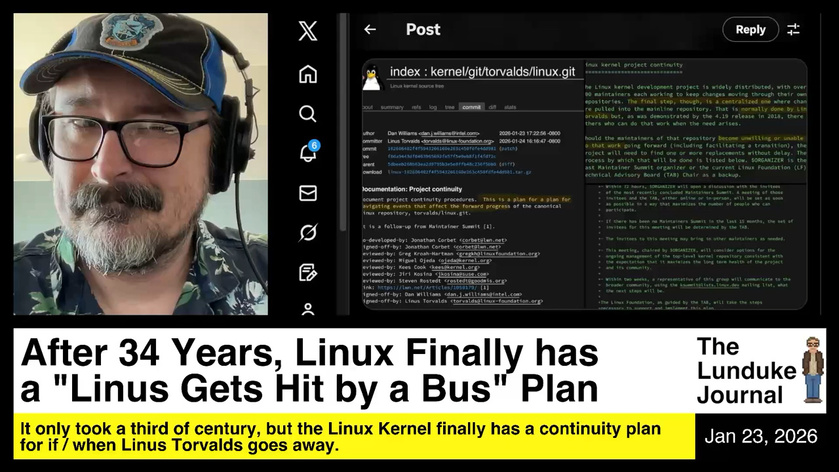The image size is (839, 472).
Task: Click the (patch) link beside commit hash
Action: (x=508, y=148)
